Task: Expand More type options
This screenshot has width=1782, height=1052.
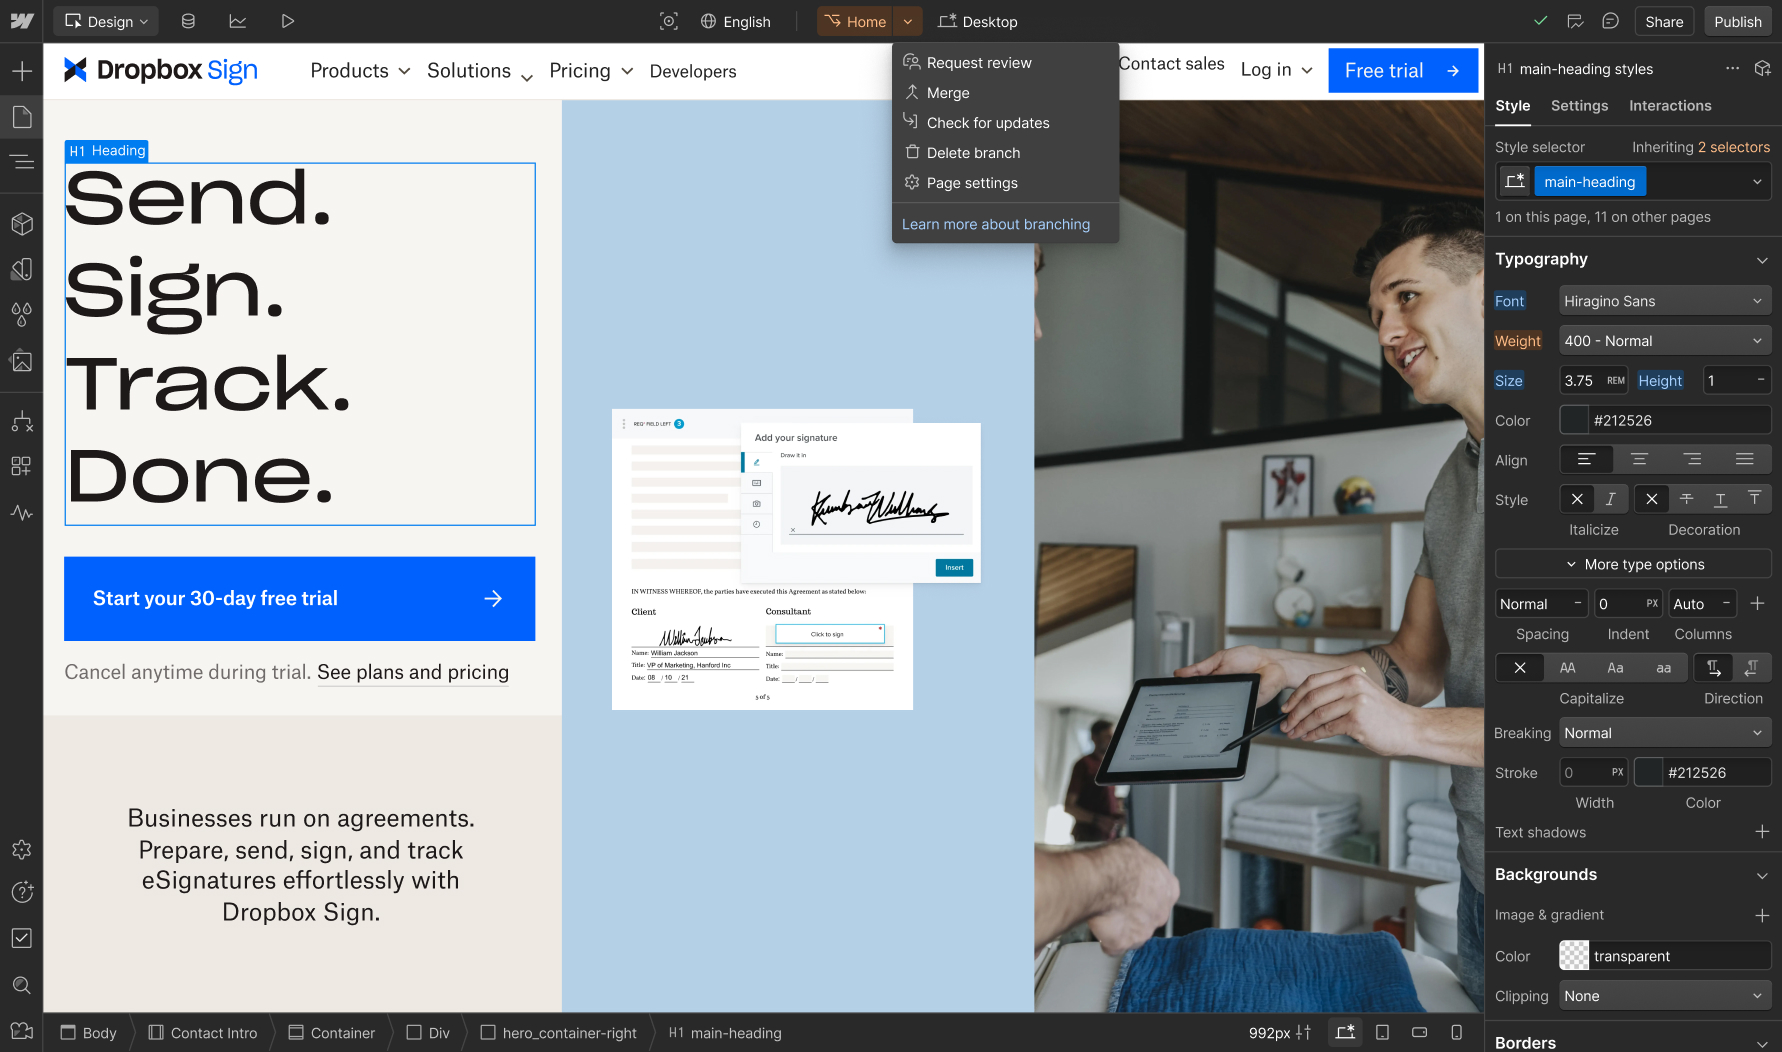Action: point(1633,564)
